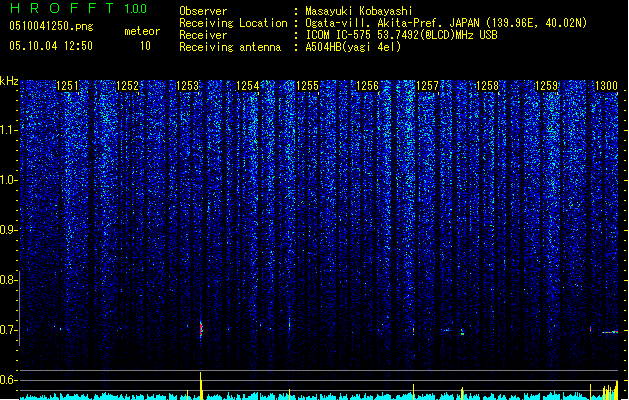Click the 1.0 frequency axis label

pyautogui.click(x=8, y=180)
